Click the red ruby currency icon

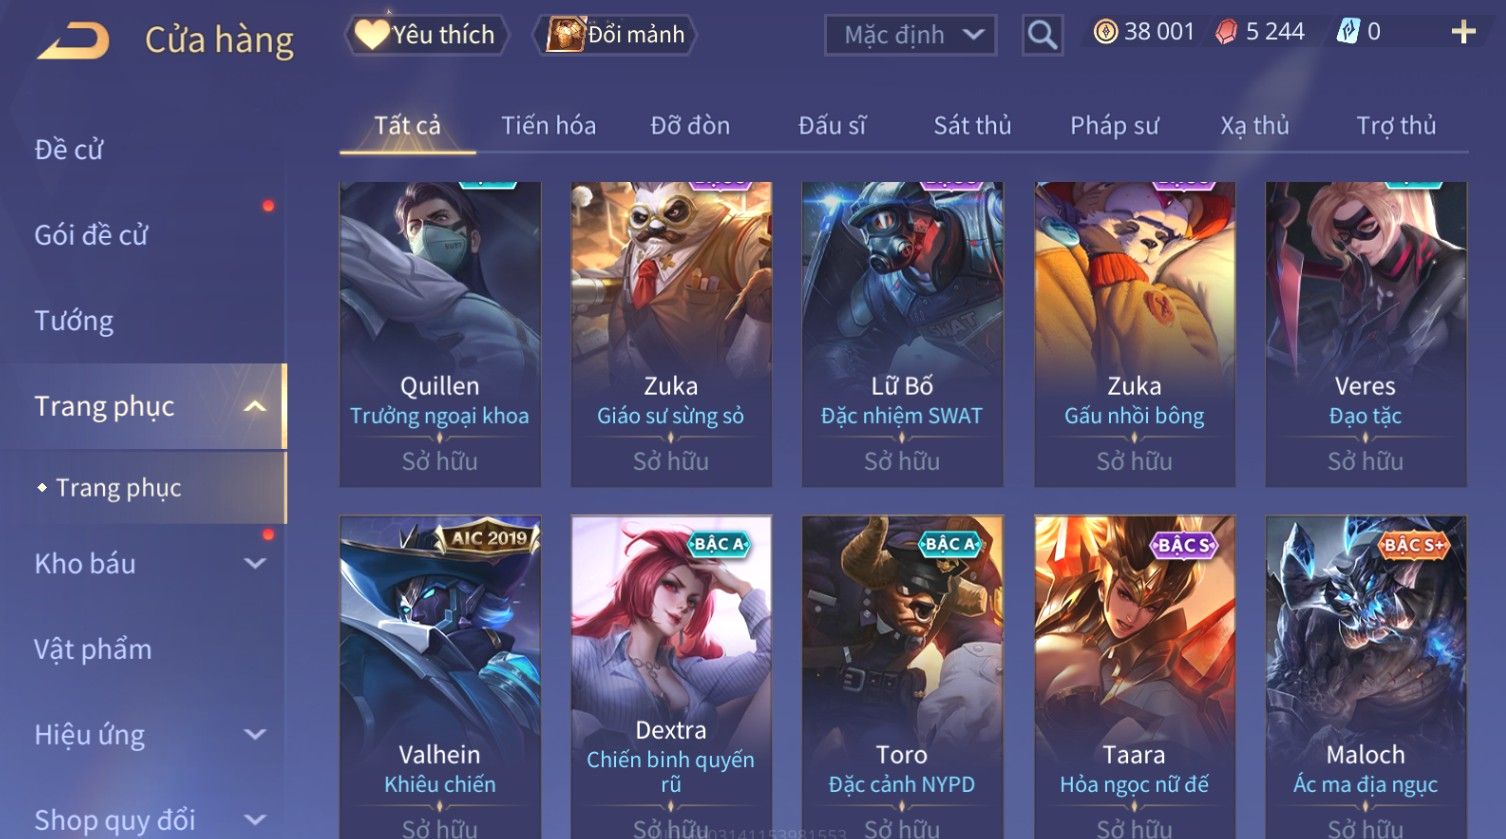click(1226, 32)
